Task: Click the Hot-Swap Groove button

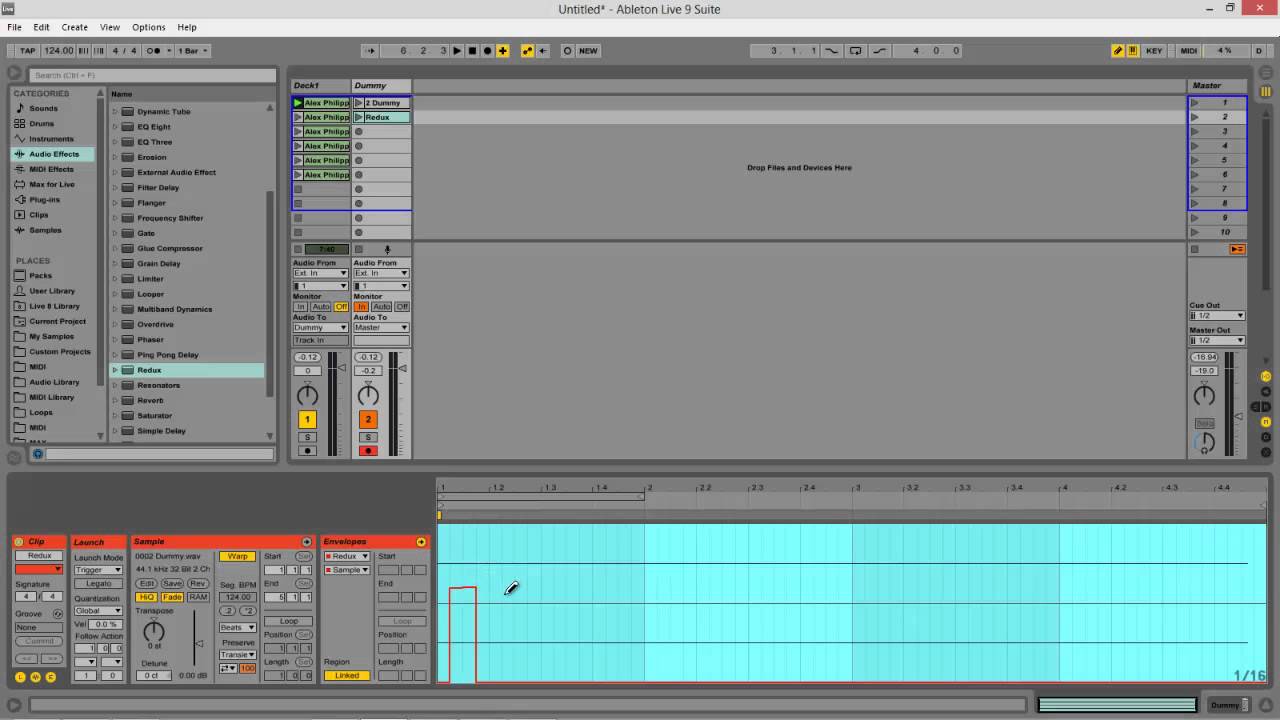Action: coord(57,613)
